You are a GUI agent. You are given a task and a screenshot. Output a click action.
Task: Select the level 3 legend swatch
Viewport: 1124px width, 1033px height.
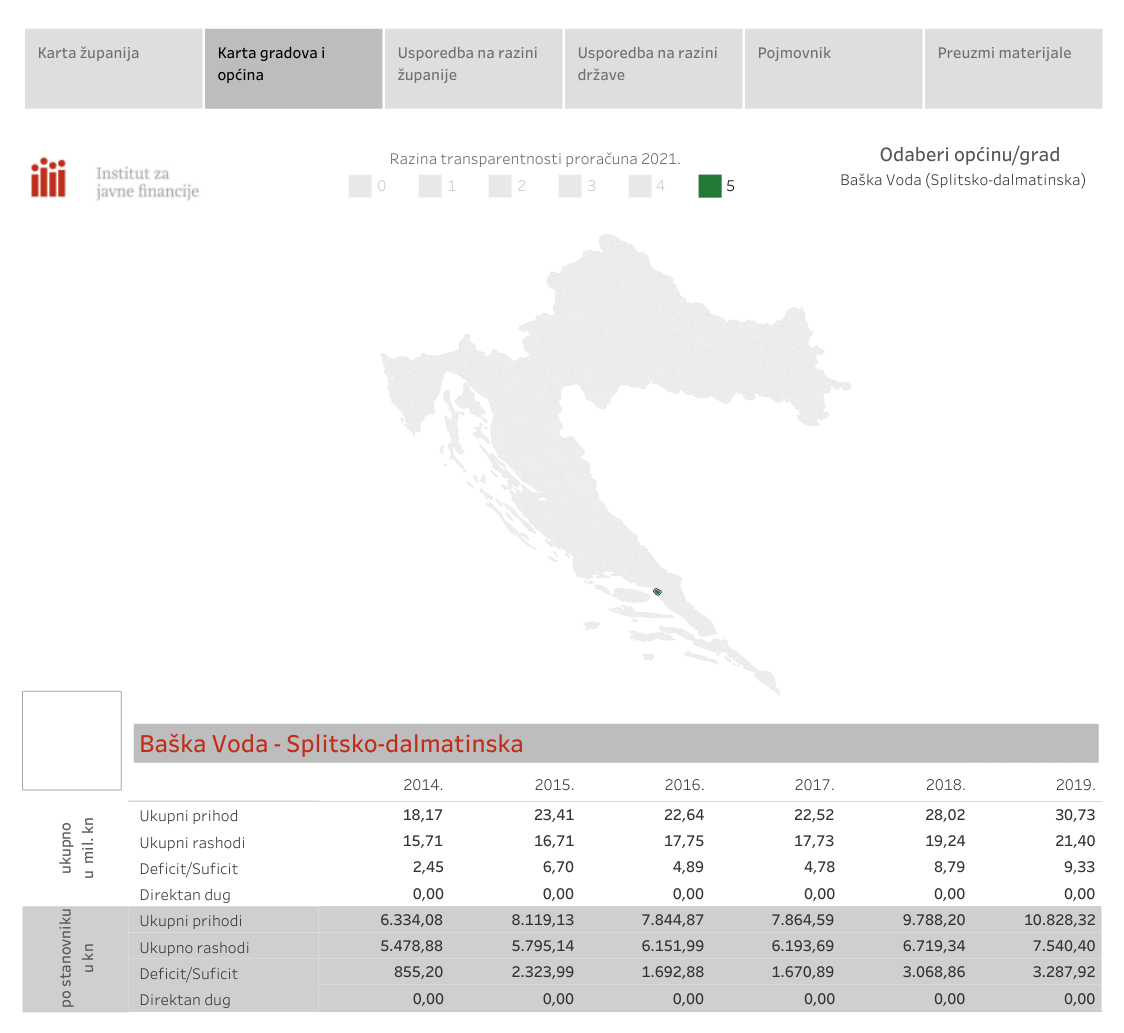[570, 186]
